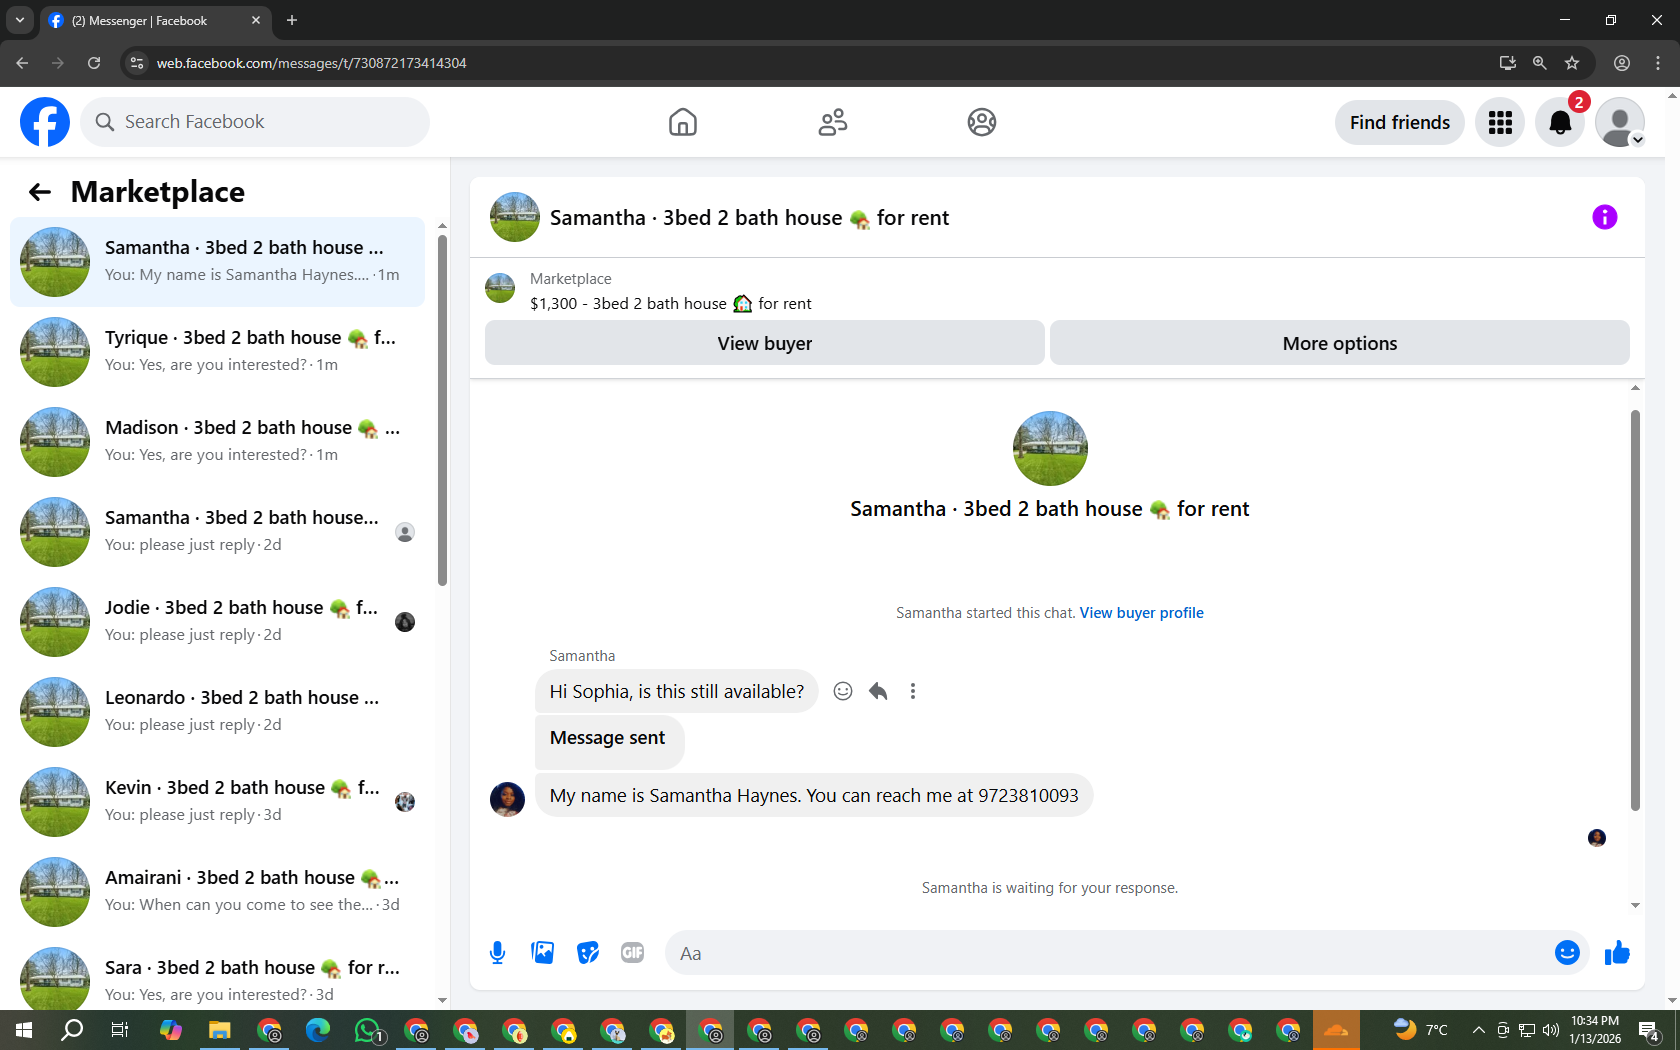Open Jodie's marketplace conversation
The image size is (1680, 1050).
coord(218,622)
